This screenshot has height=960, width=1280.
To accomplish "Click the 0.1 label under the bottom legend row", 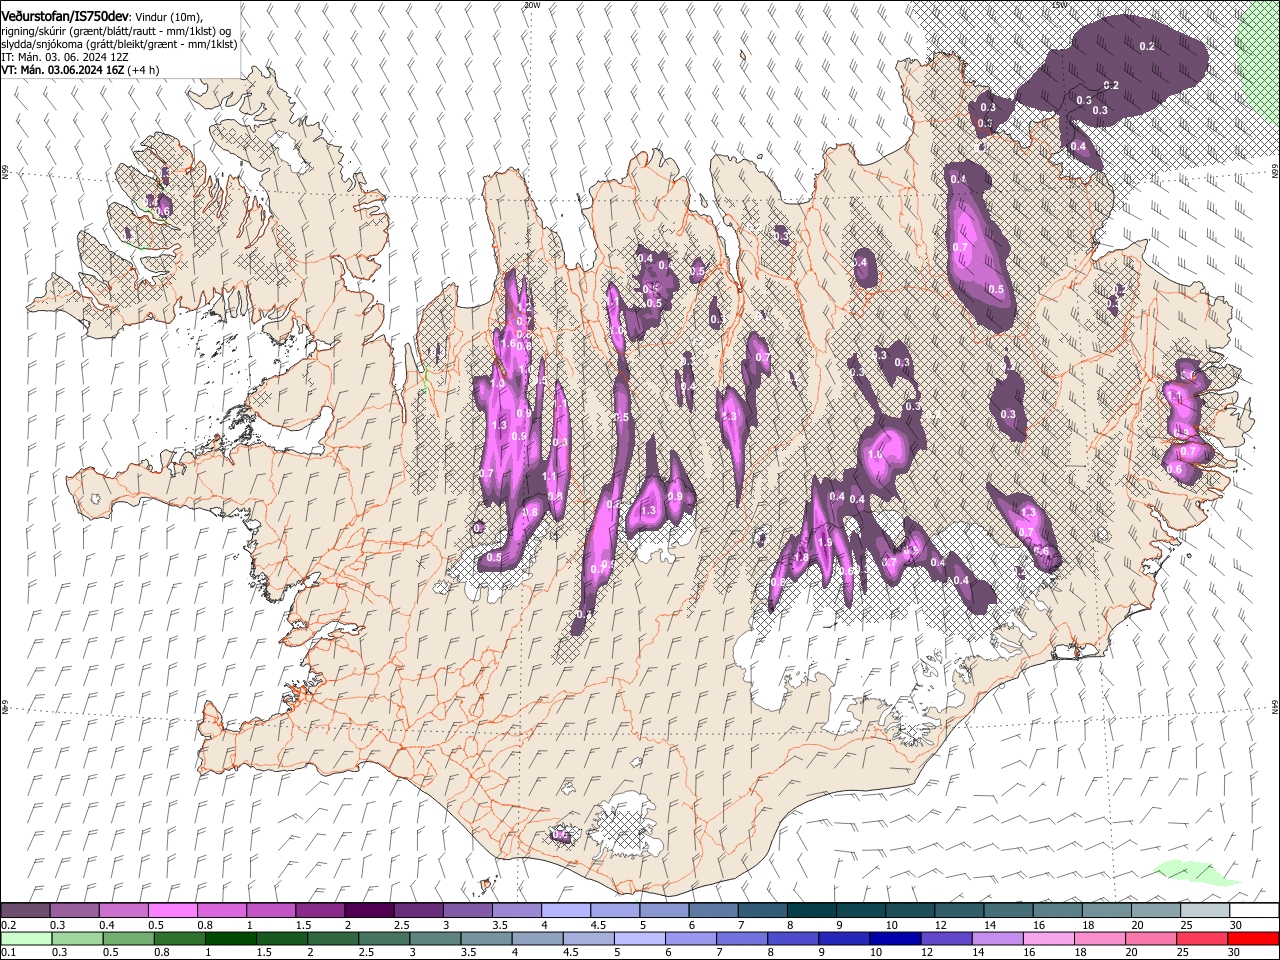I will [8, 952].
